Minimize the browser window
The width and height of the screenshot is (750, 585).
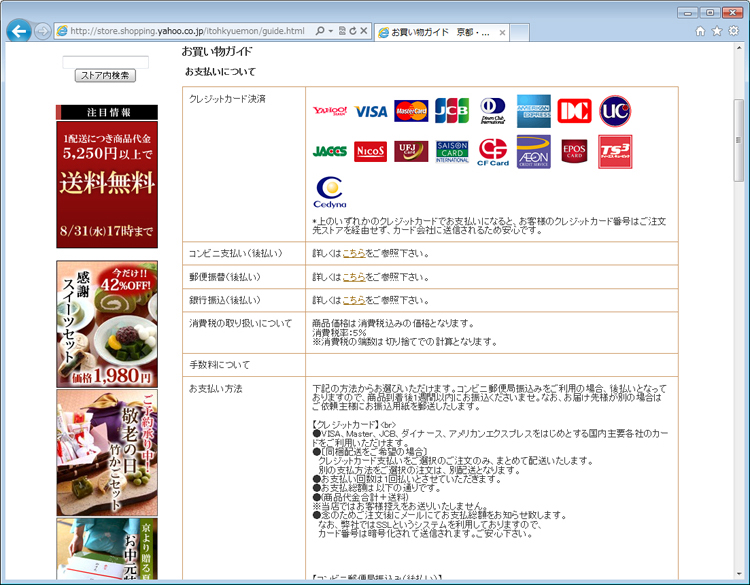pos(688,12)
